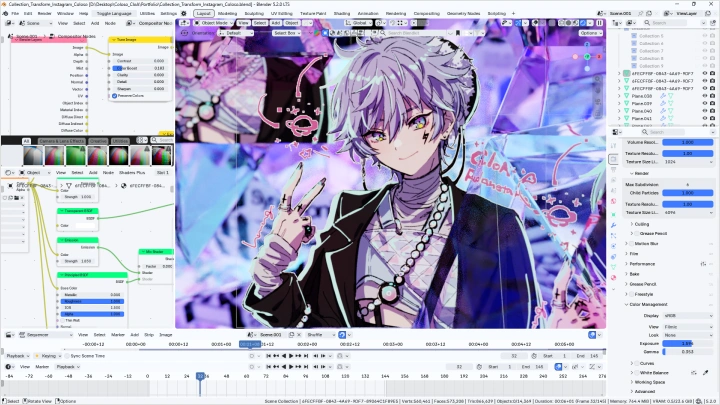Click the BlenderKit bookmark icon in viewport header

pos(458,33)
